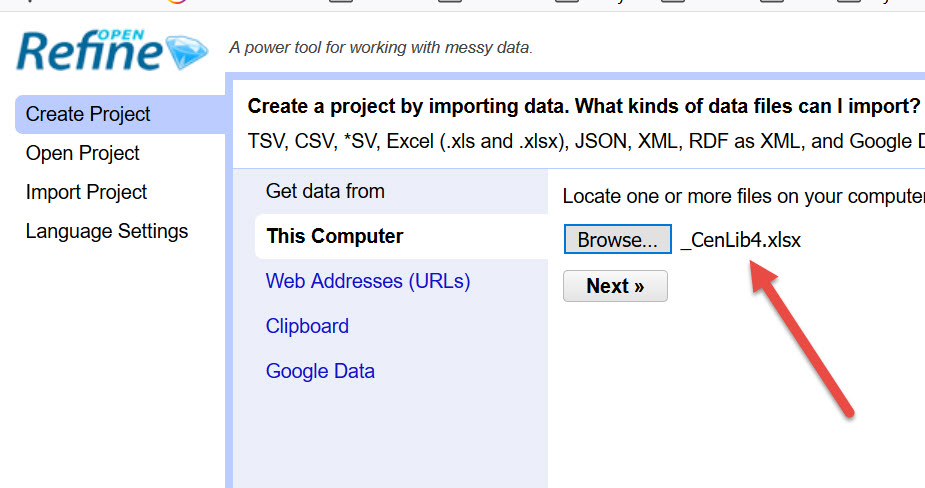Image resolution: width=925 pixels, height=488 pixels.
Task: Click the selected file name _CenLib4.xlsx
Action: 741,240
